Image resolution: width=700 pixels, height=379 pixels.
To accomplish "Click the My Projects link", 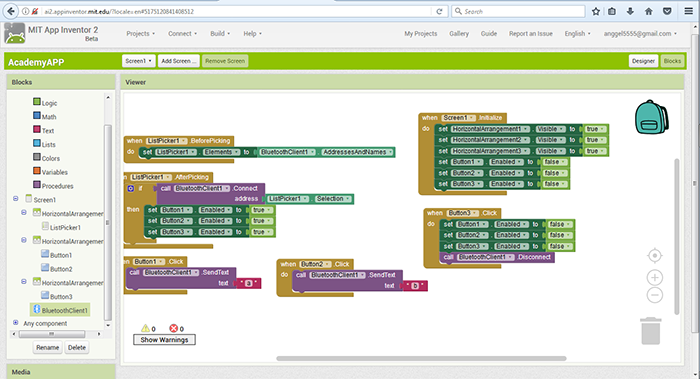I will click(x=421, y=33).
